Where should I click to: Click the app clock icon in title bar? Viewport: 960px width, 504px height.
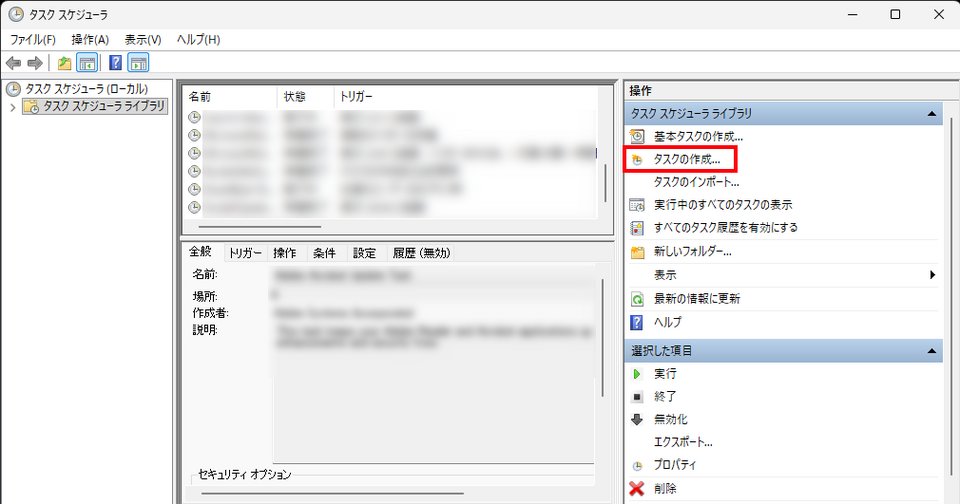click(16, 14)
